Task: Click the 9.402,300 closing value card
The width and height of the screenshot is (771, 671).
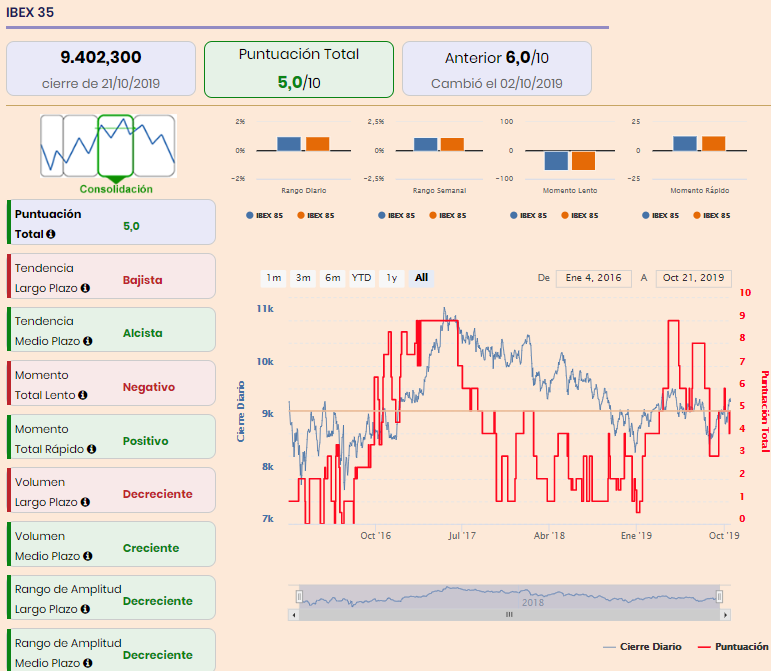Action: point(101,69)
